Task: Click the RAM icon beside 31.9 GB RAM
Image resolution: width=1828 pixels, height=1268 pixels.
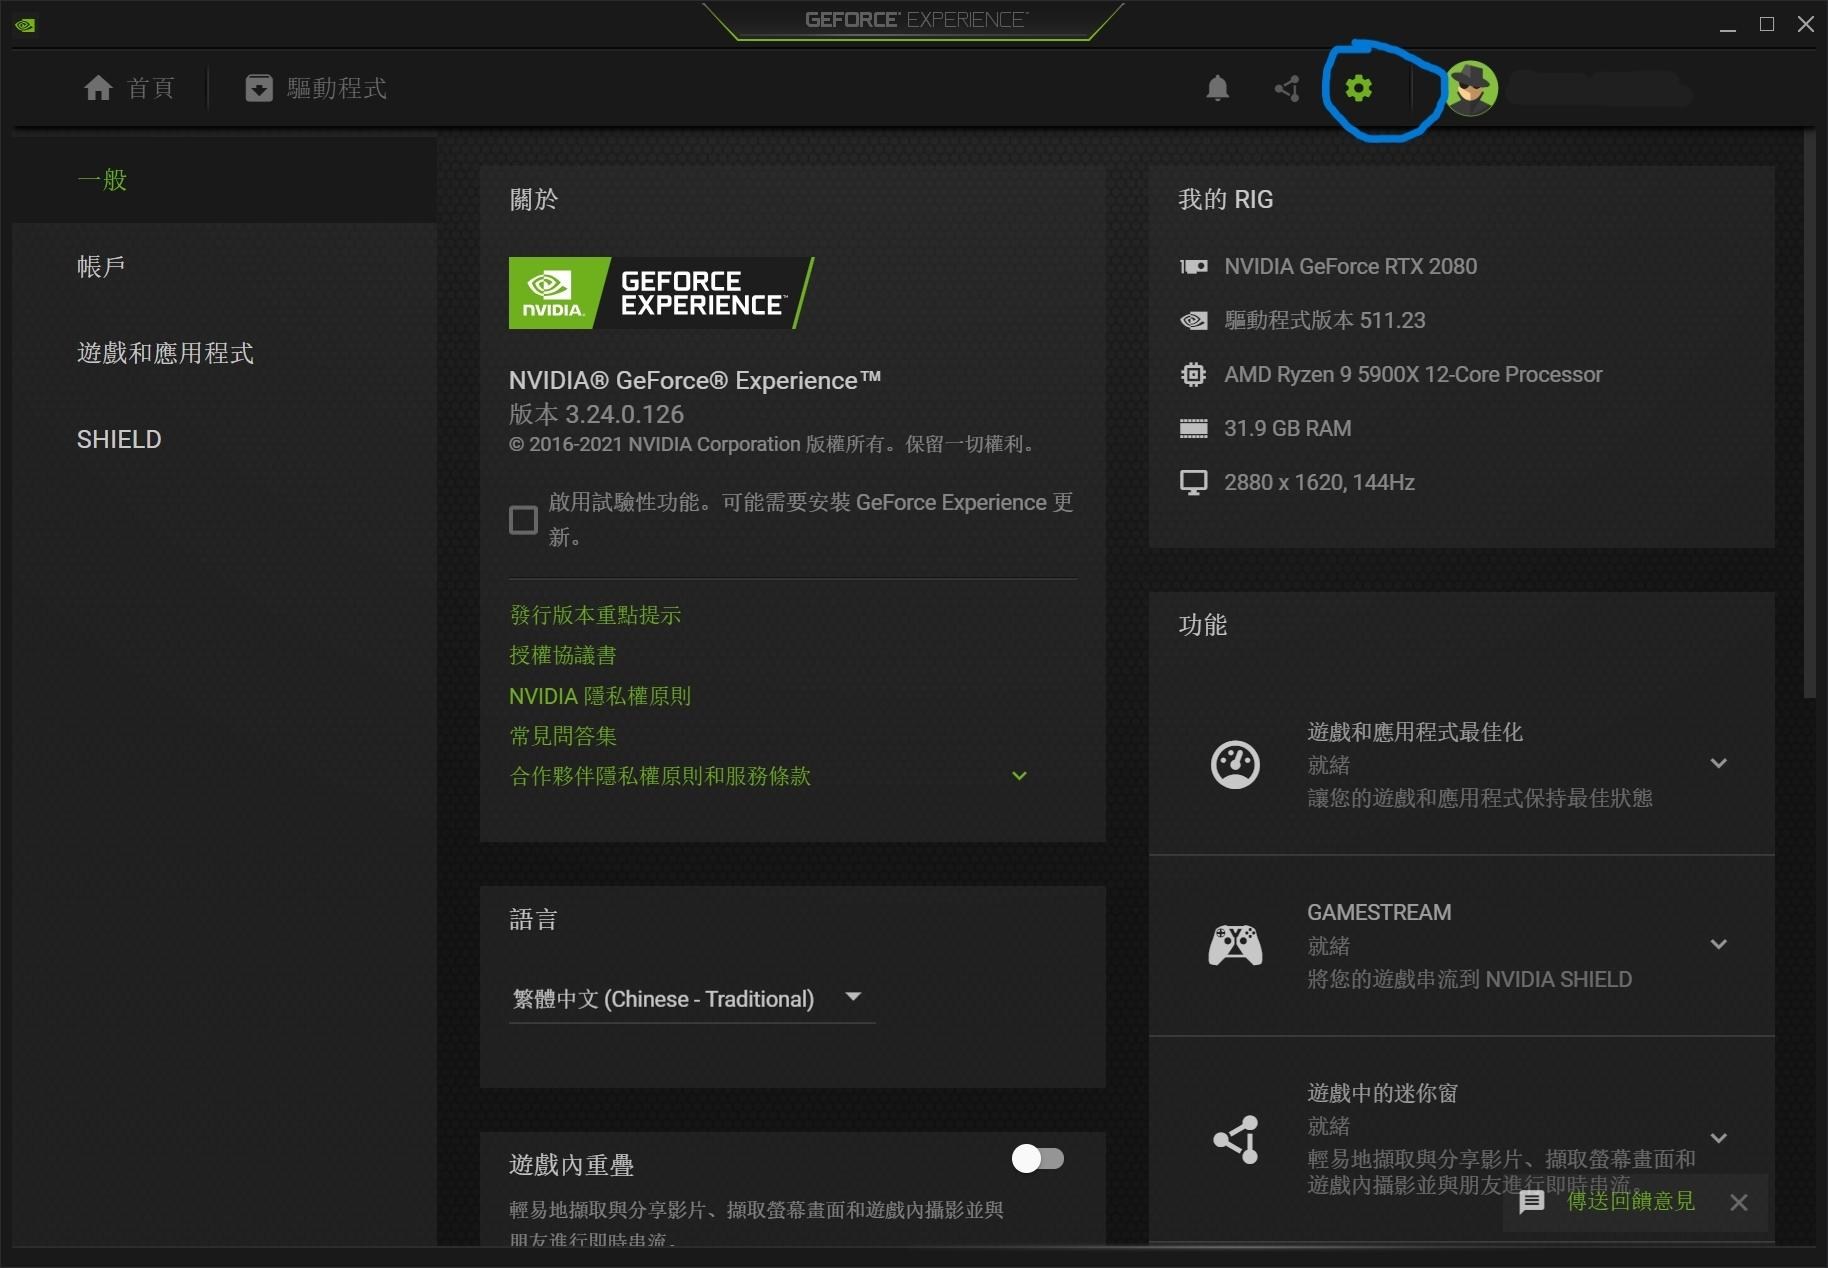Action: [1193, 428]
